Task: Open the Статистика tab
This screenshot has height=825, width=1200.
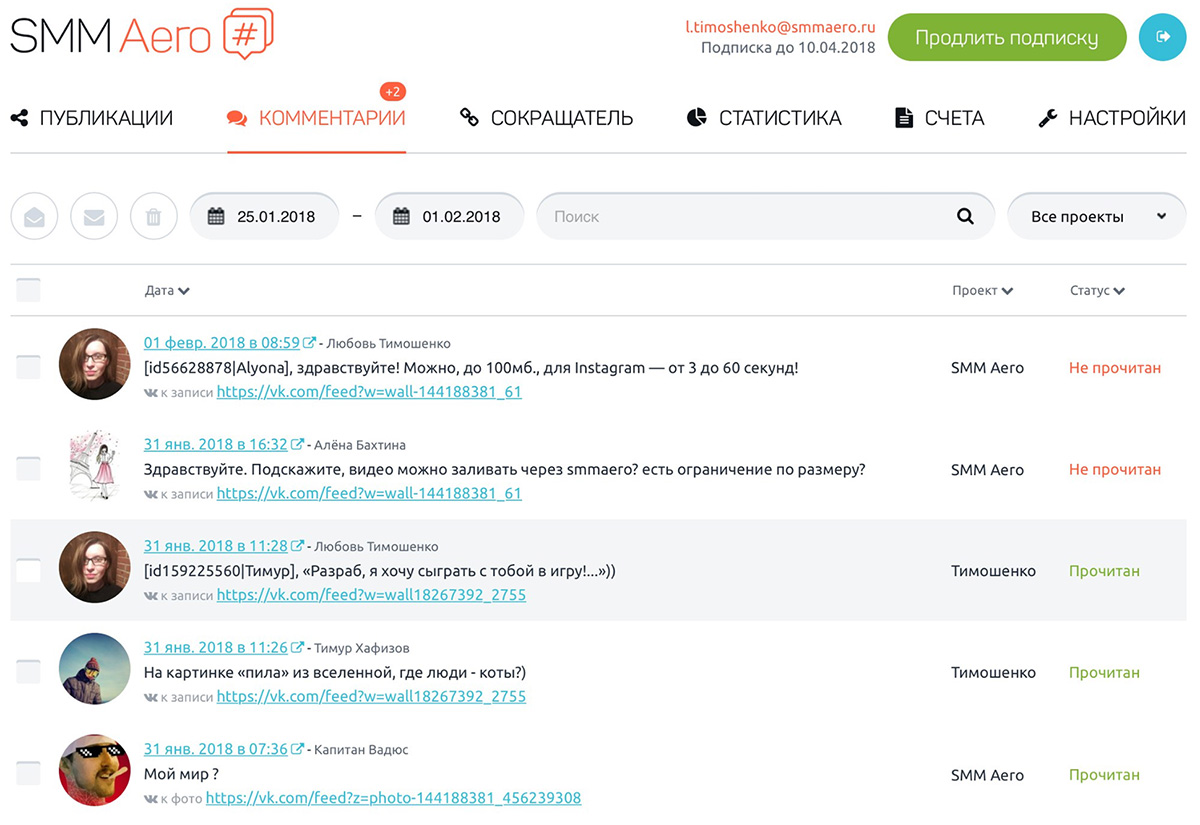Action: [x=764, y=118]
